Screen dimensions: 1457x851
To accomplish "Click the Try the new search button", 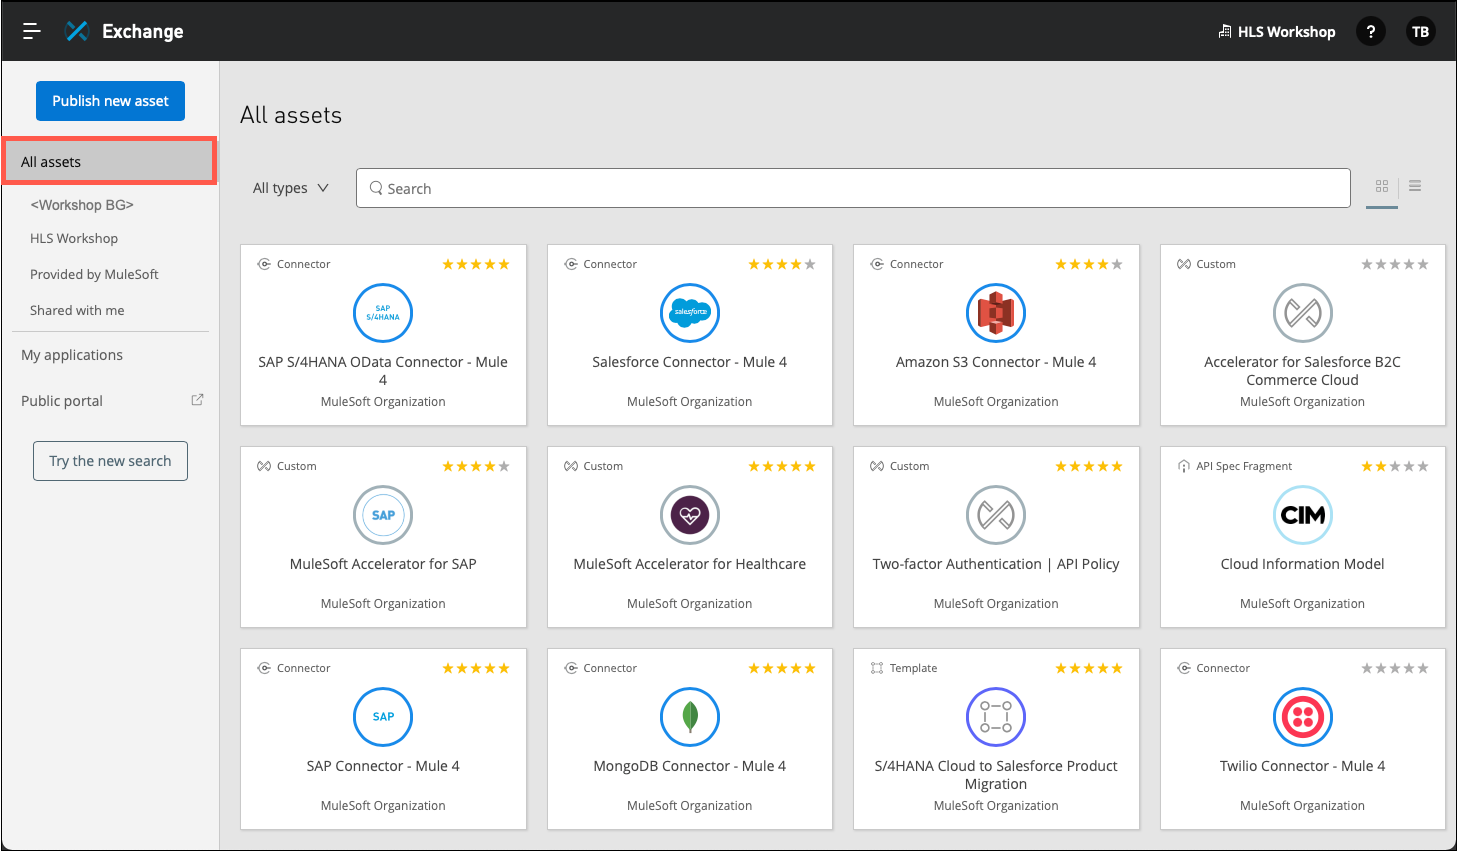I will [x=110, y=461].
